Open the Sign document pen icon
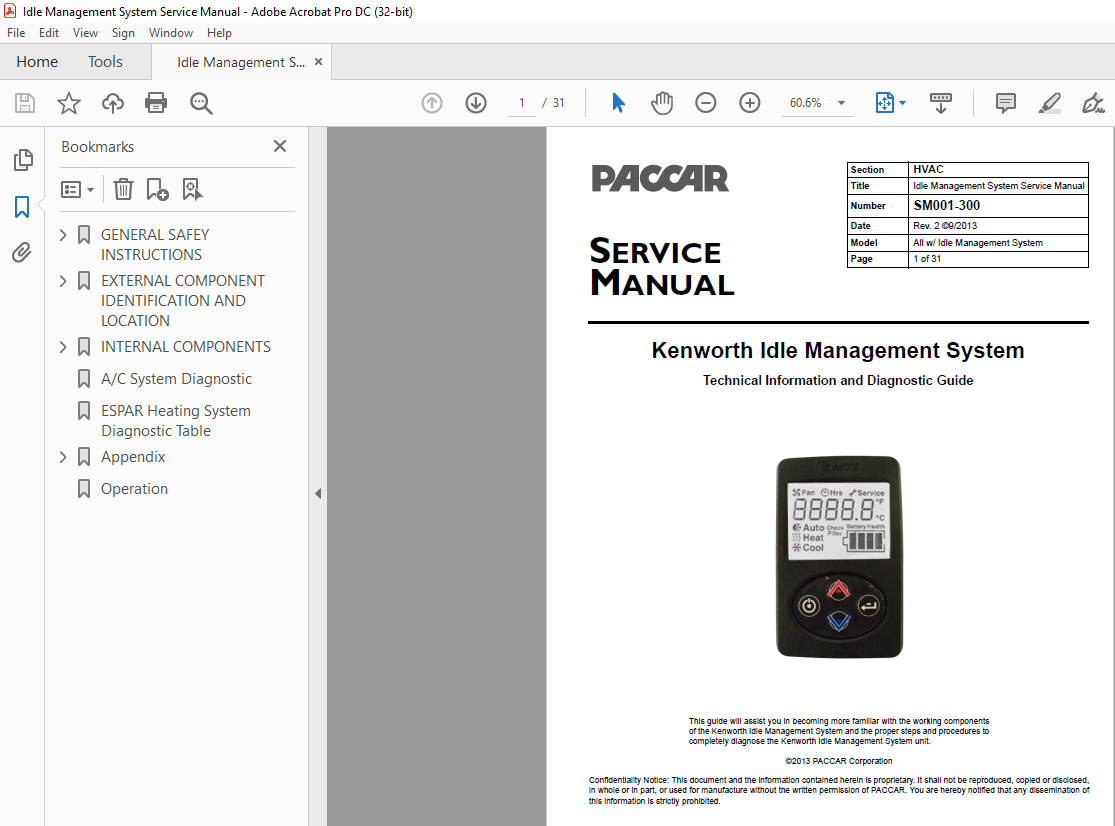Viewport: 1115px width, 826px height. point(1093,103)
